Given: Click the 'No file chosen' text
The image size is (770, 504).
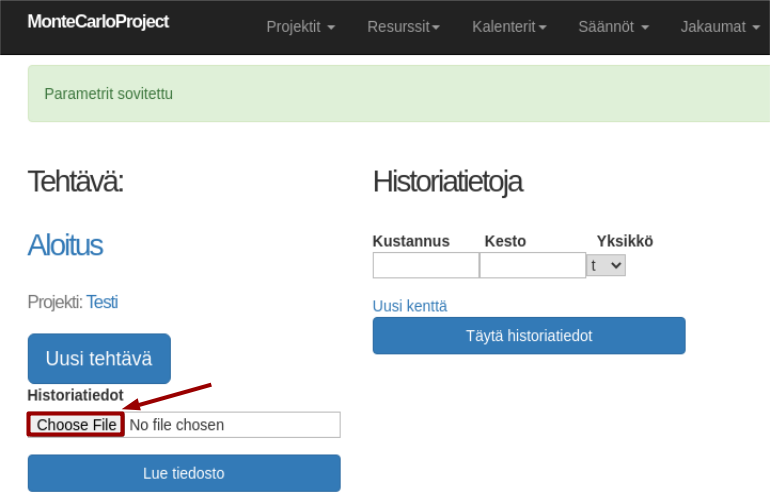Looking at the screenshot, I should click(177, 425).
